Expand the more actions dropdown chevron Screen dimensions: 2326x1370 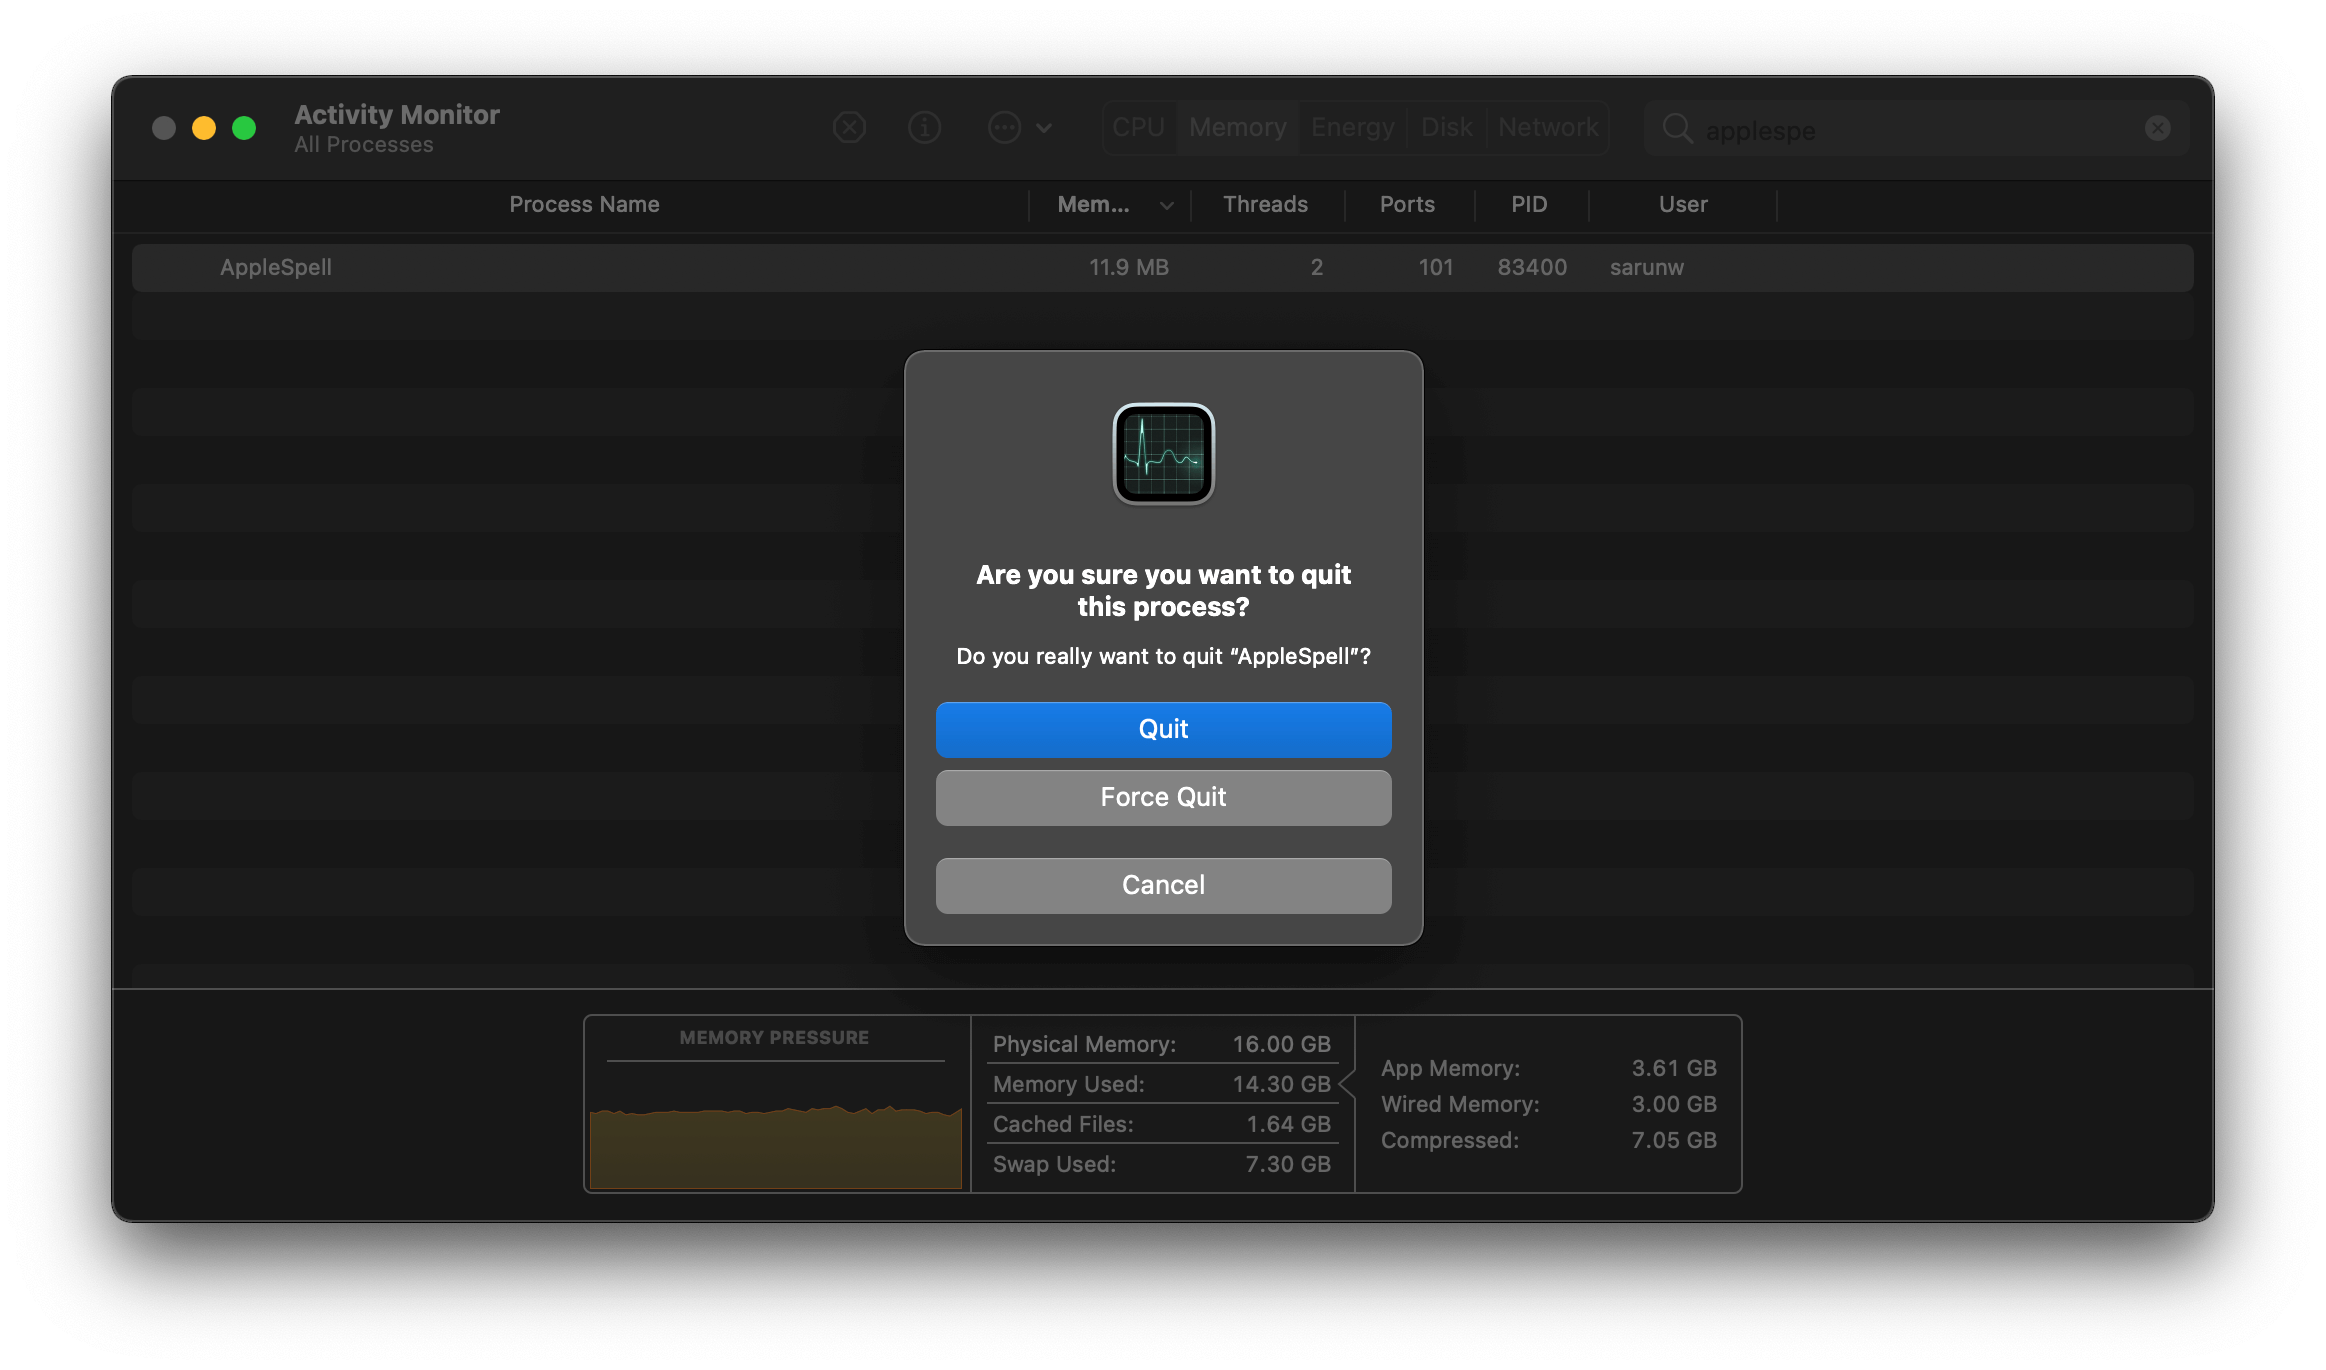tap(1044, 128)
